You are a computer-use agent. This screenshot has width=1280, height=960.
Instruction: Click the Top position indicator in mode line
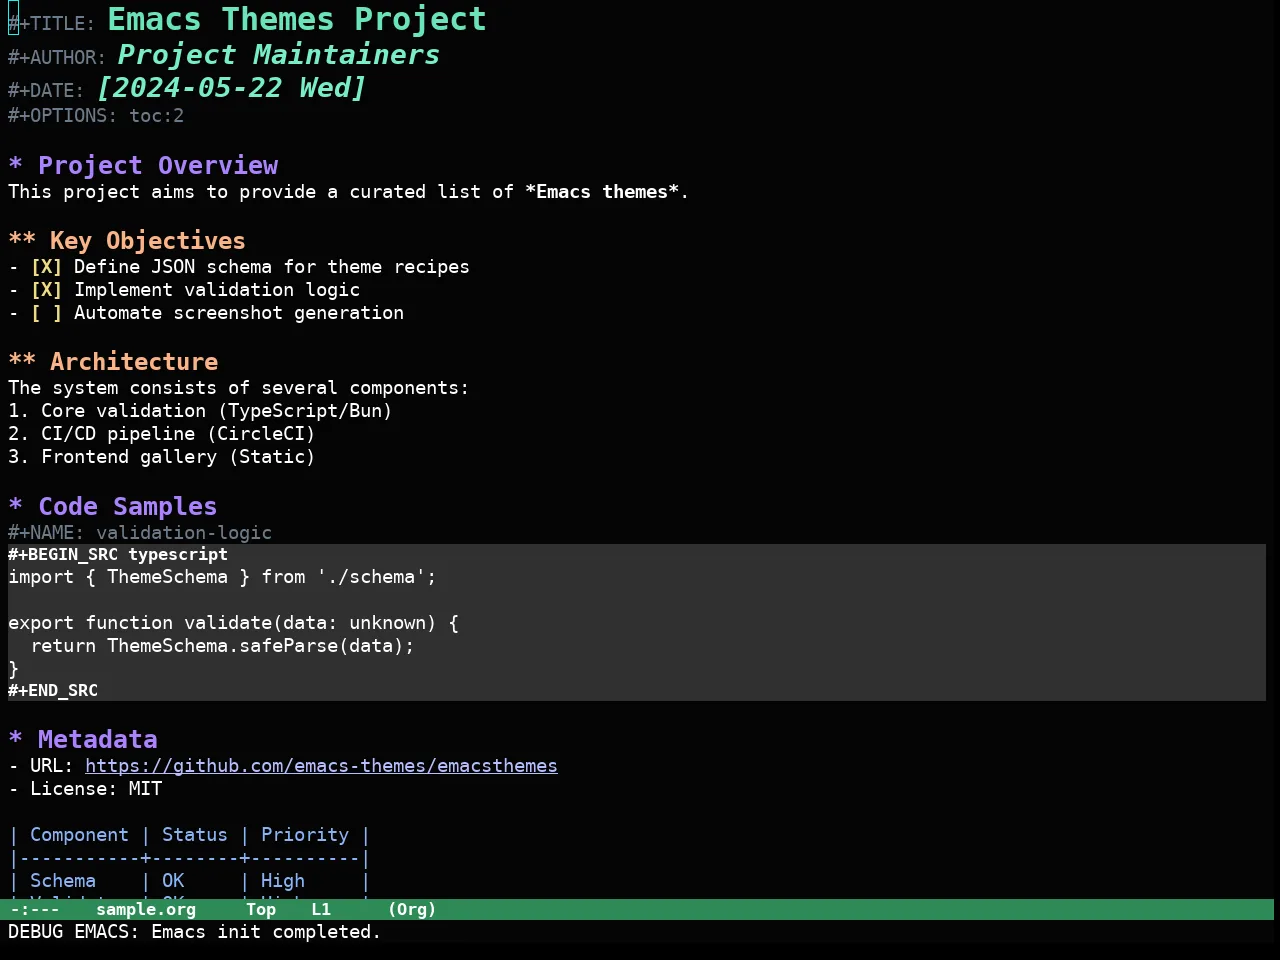[x=261, y=909]
